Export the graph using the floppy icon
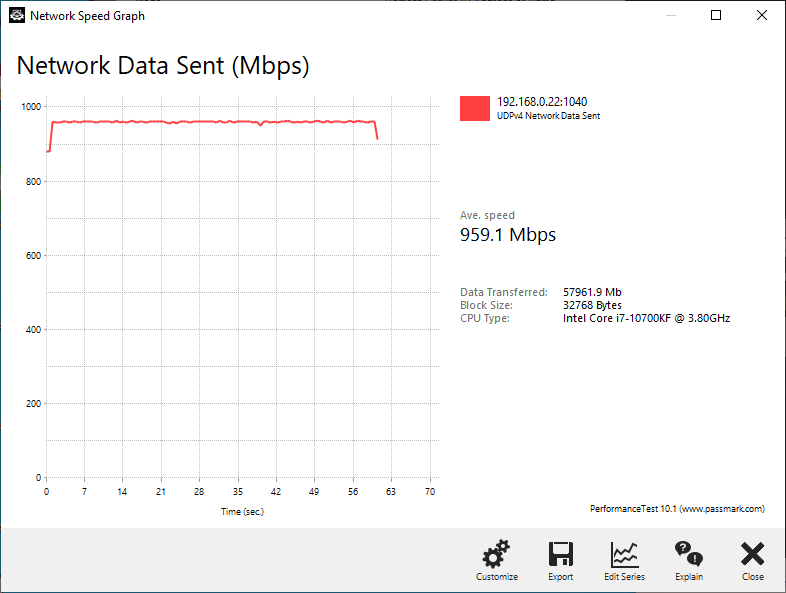The height and width of the screenshot is (593, 786). pos(560,558)
